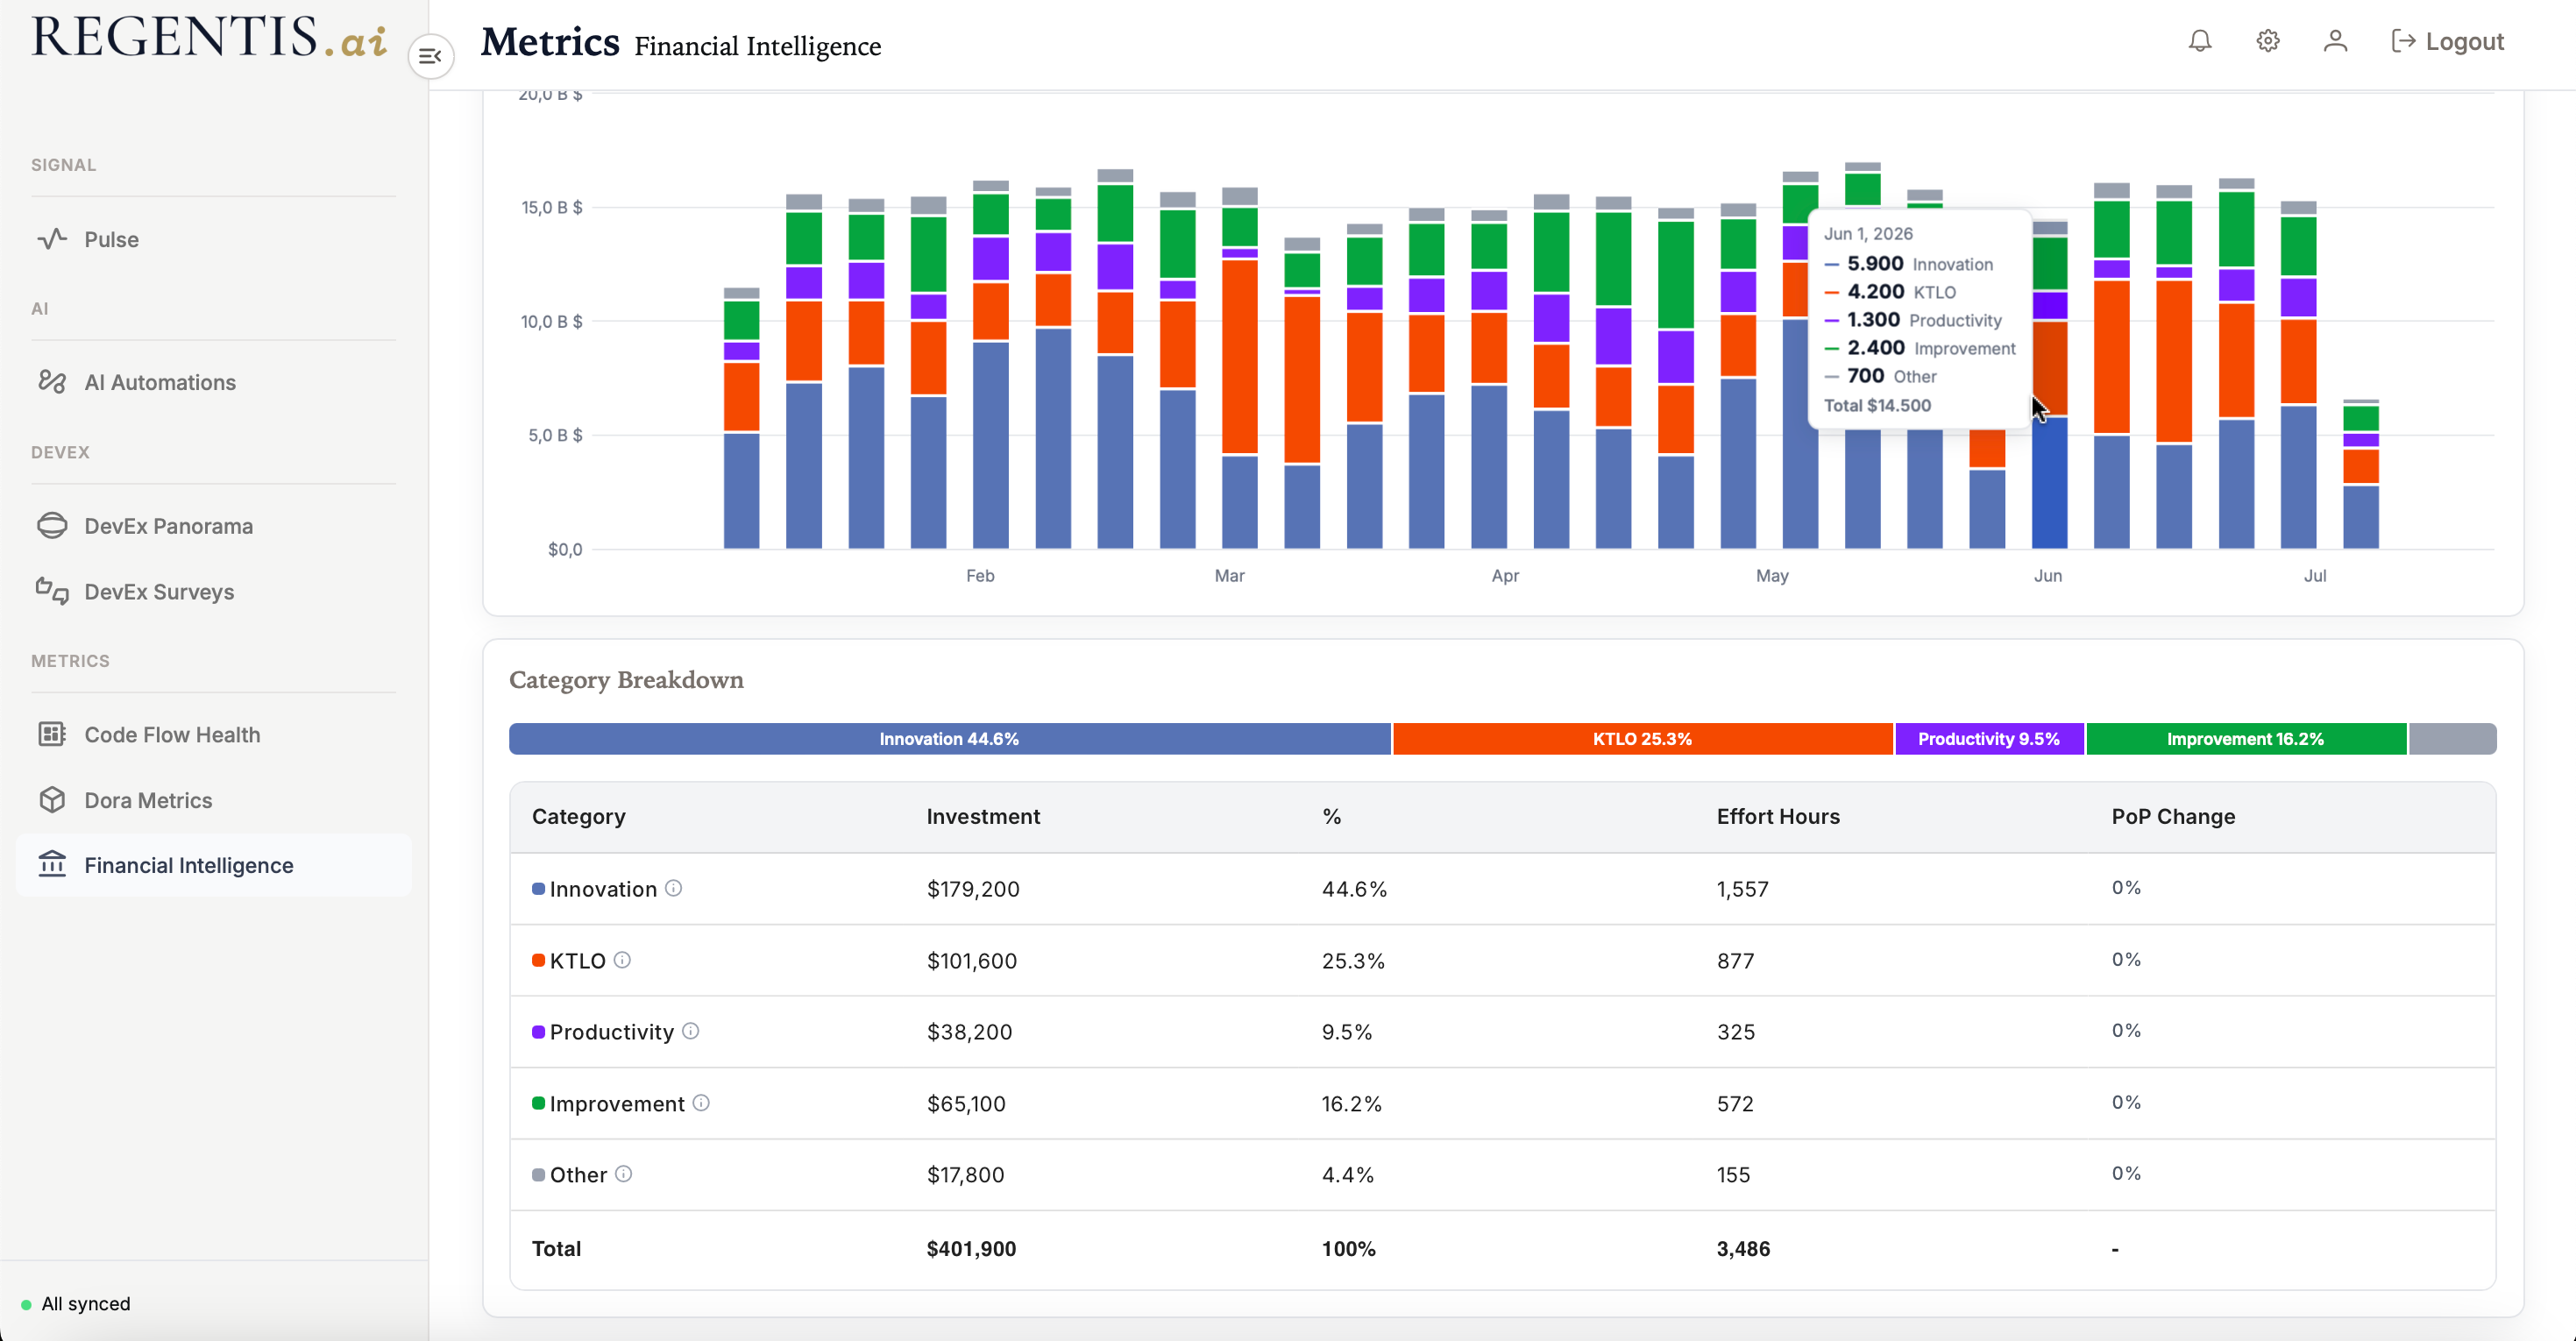
Task: Open user profile icon
Action: [2335, 41]
